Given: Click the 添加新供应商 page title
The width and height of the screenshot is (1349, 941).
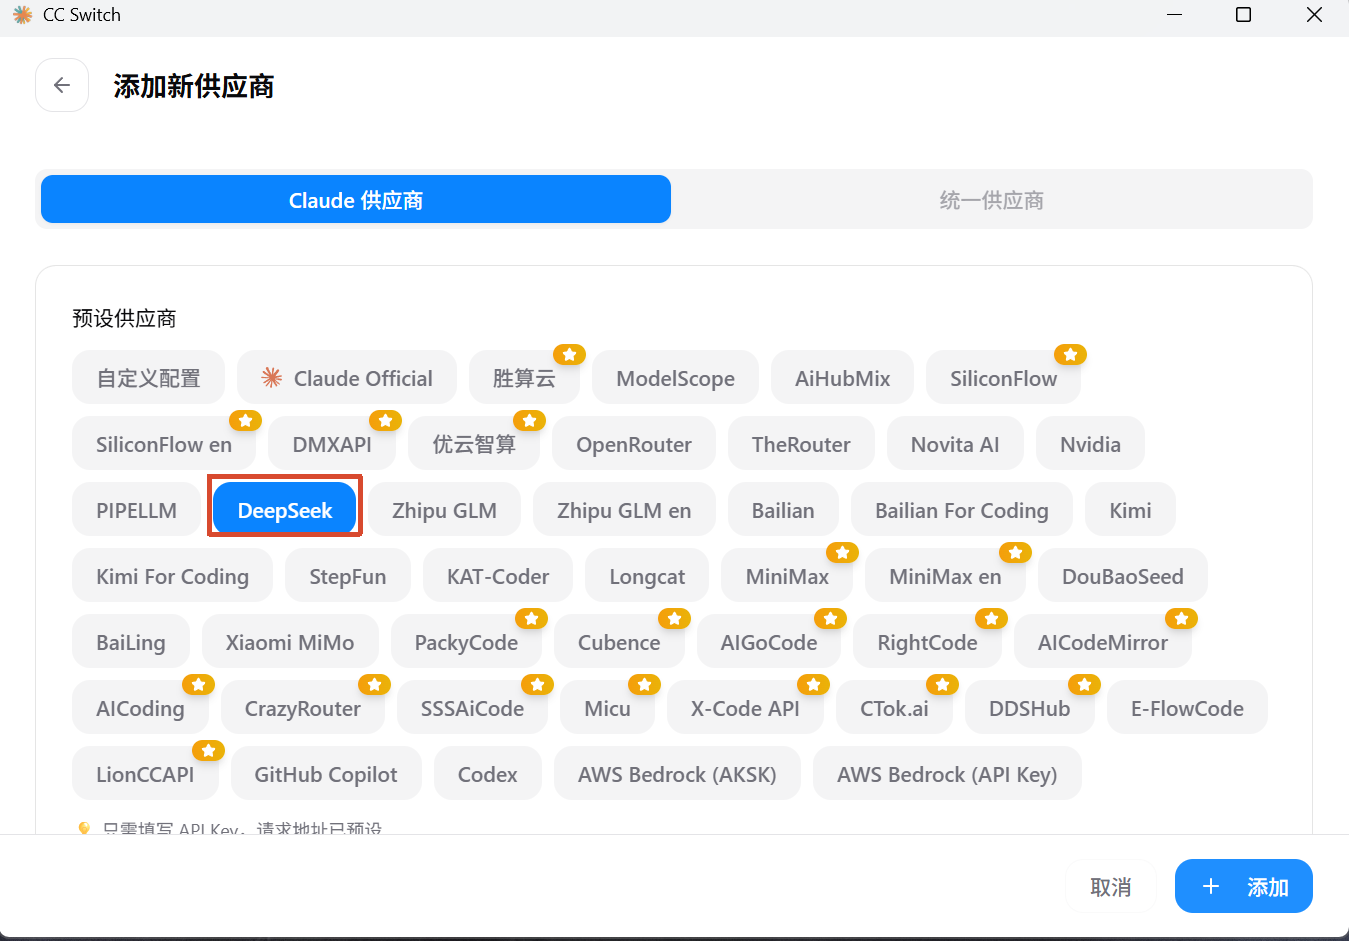Looking at the screenshot, I should pos(194,86).
